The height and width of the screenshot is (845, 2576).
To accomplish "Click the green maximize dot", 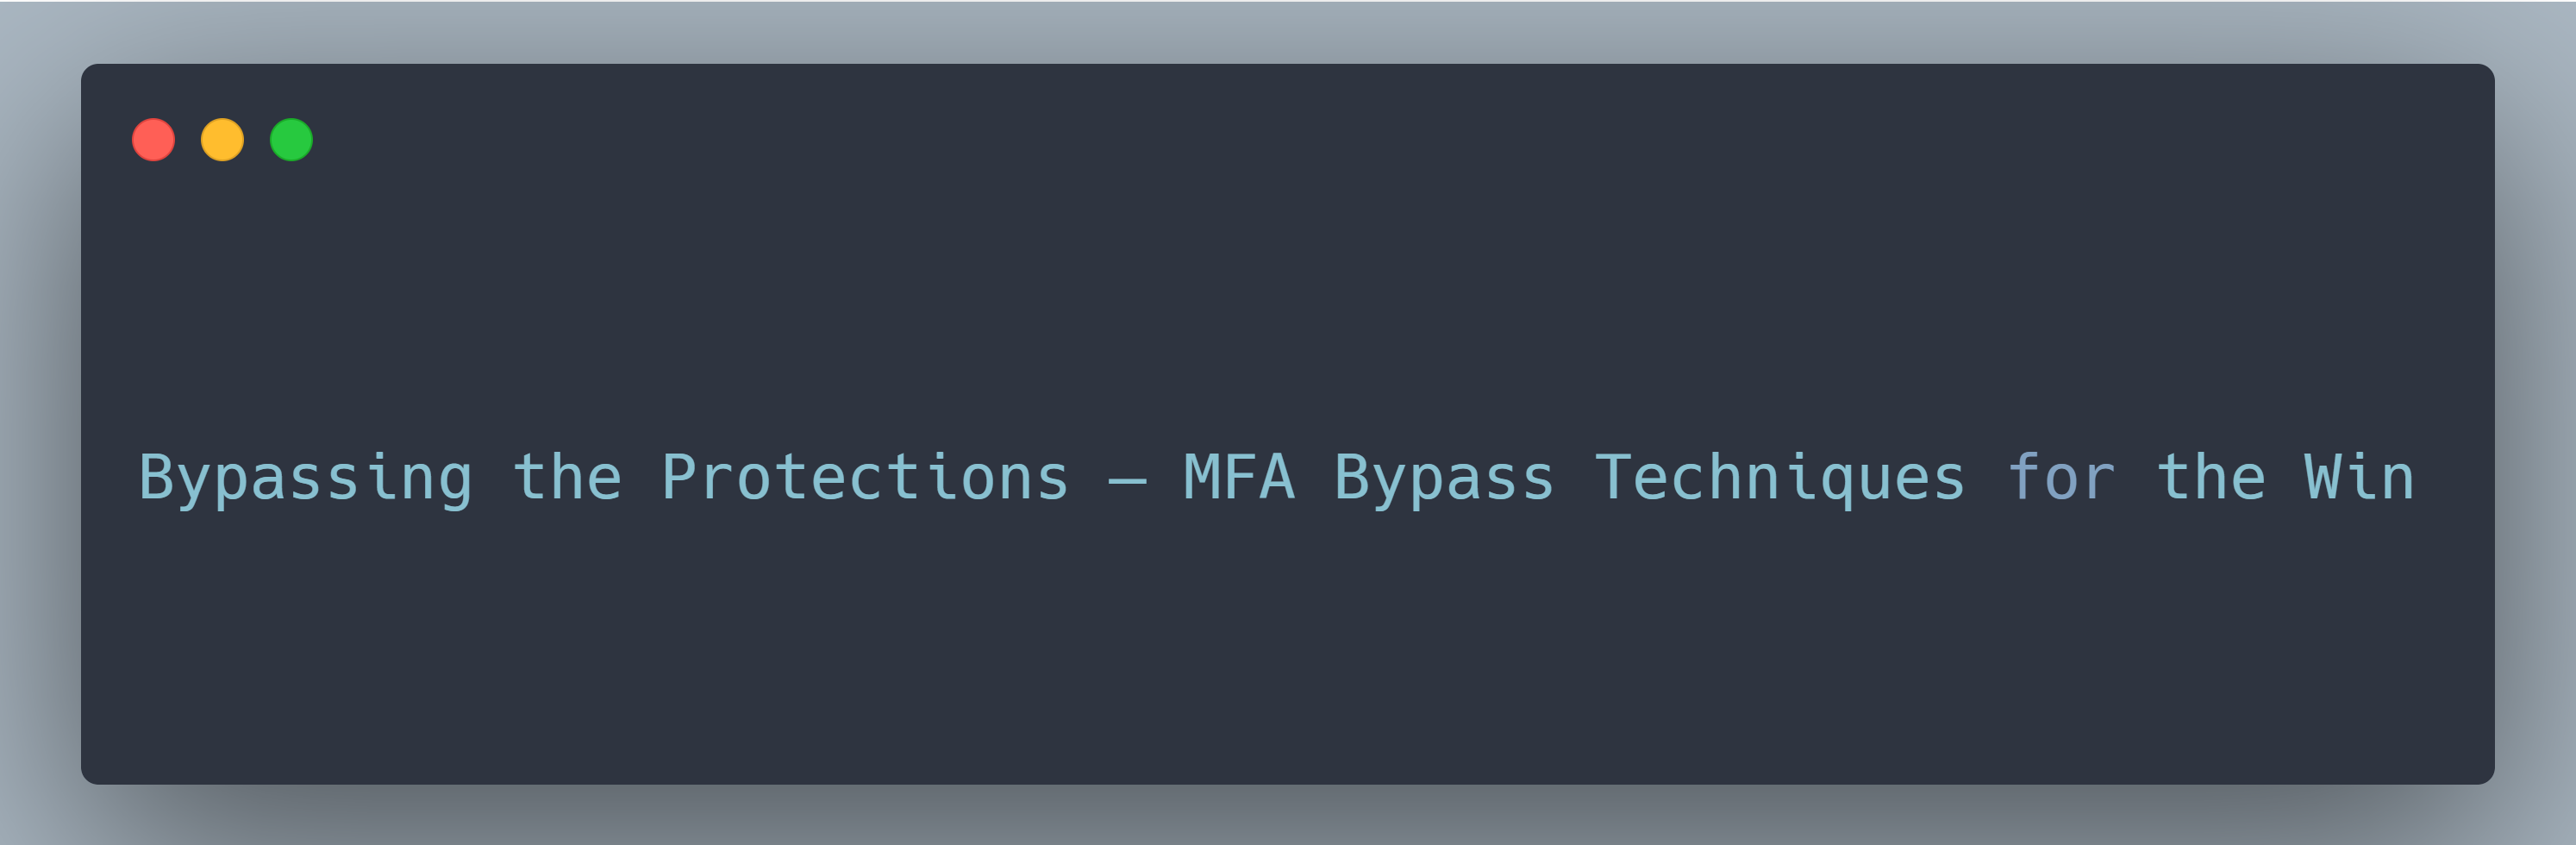I will (291, 140).
